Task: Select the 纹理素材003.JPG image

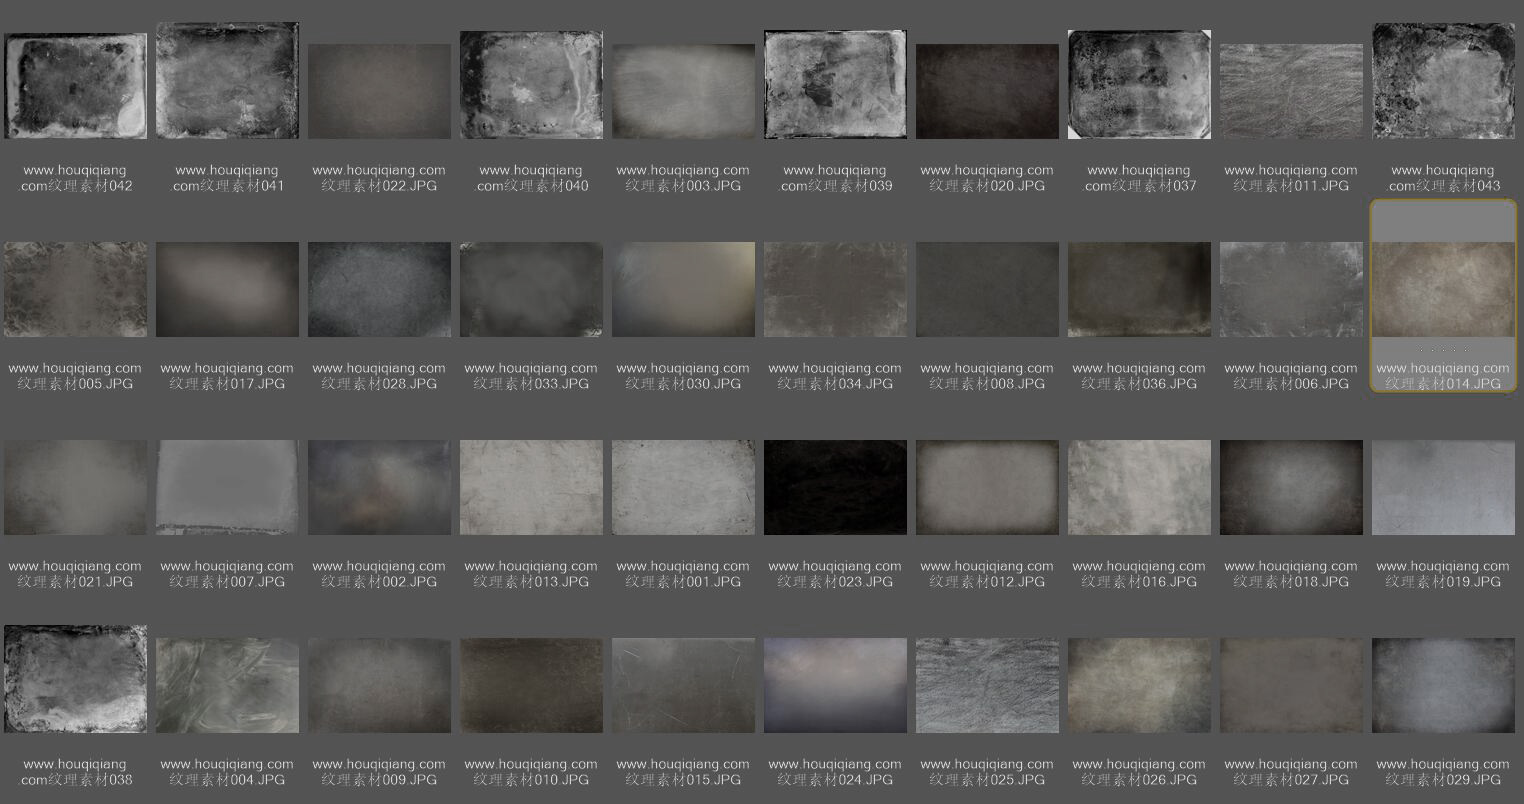Action: [683, 91]
